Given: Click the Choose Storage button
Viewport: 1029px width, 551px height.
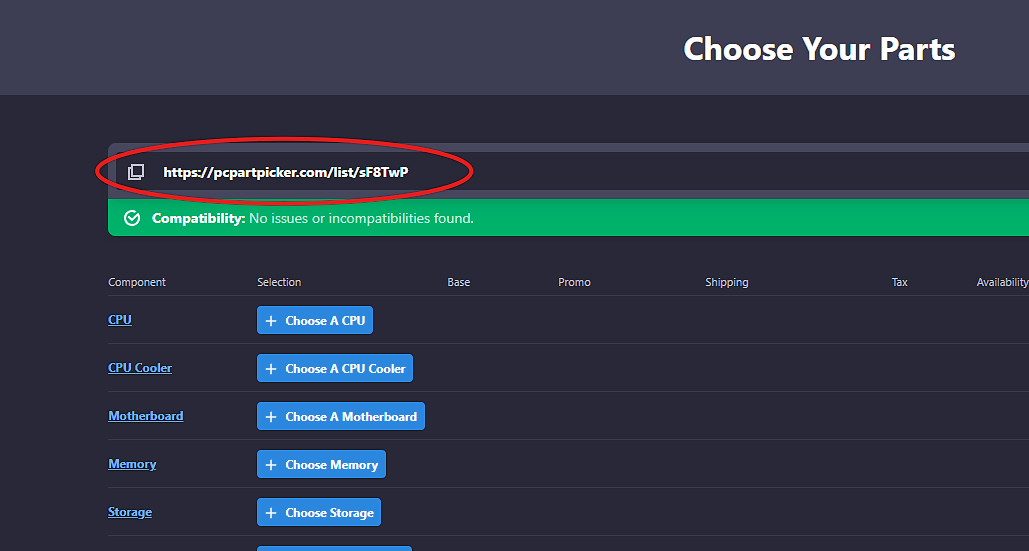Looking at the screenshot, I should coord(319,512).
